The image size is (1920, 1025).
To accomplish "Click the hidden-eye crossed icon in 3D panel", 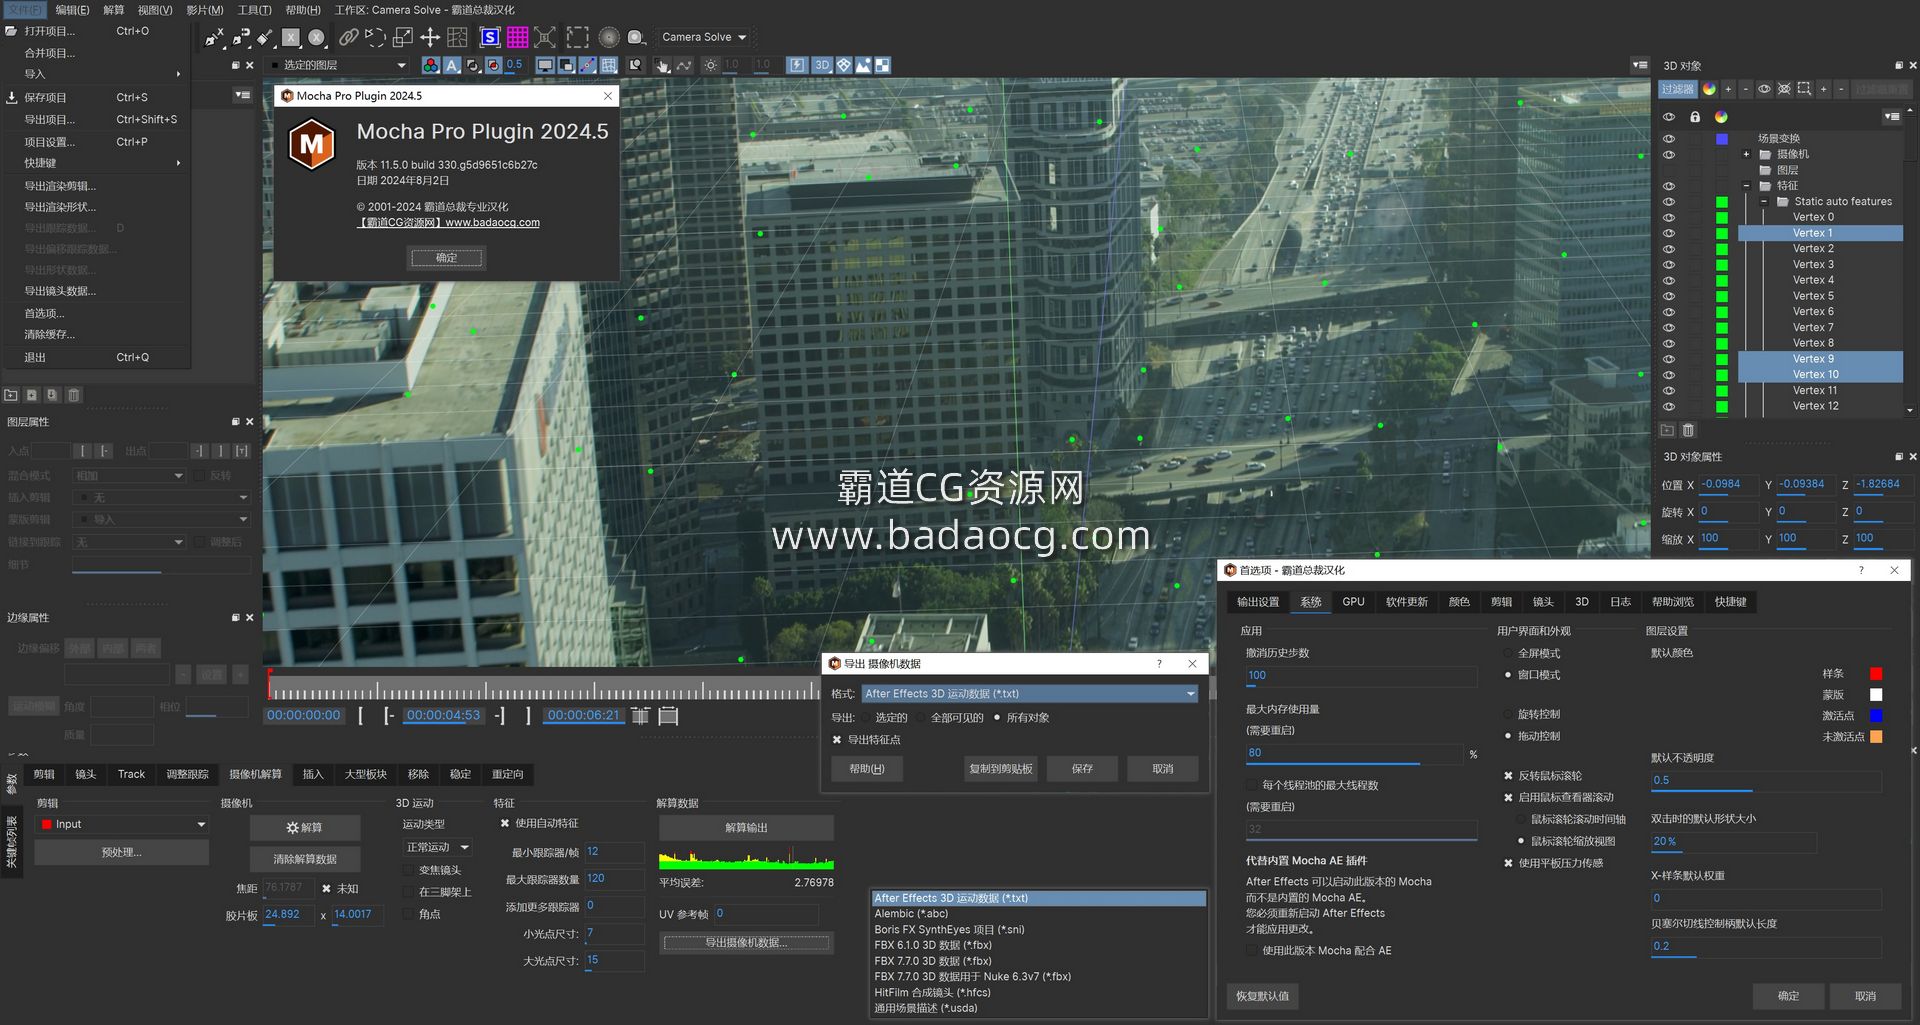I will [1784, 89].
